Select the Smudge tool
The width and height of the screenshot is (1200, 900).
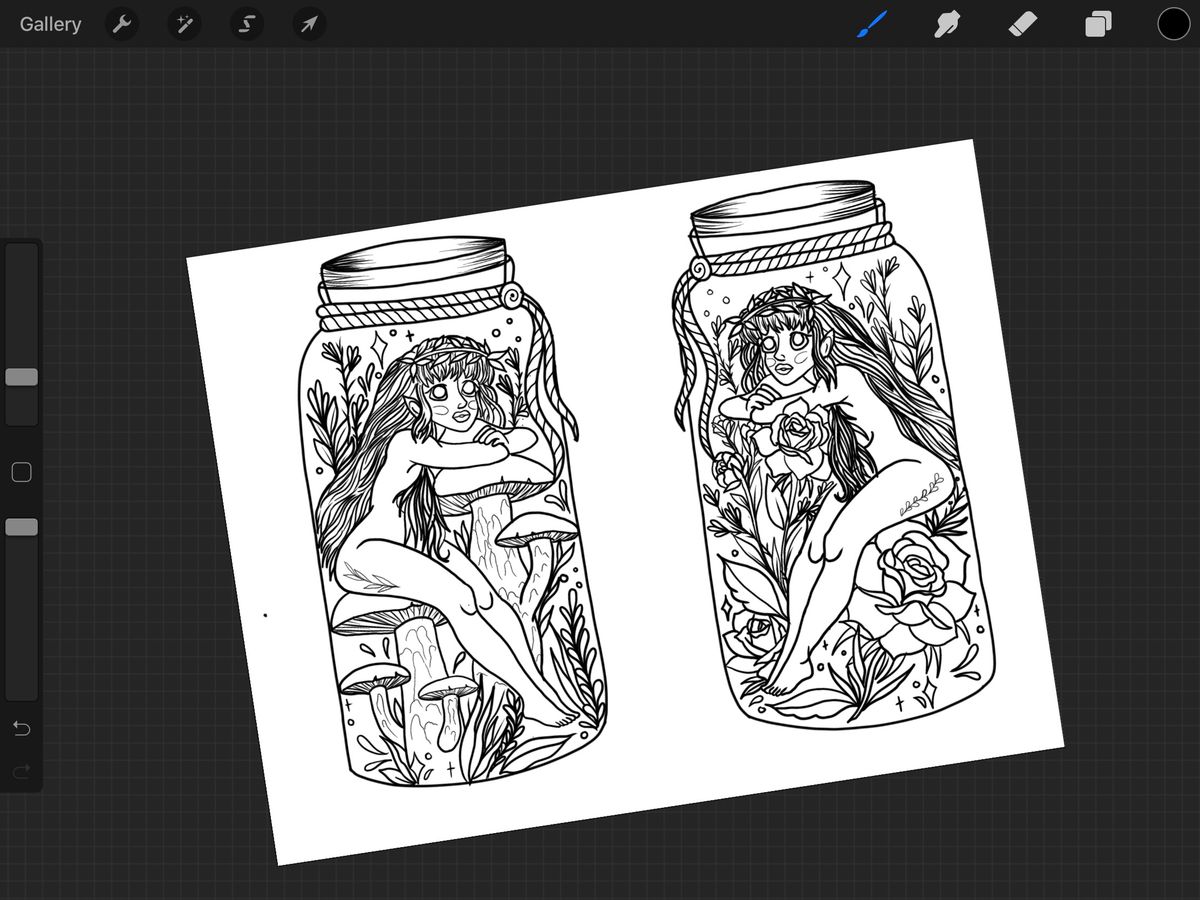click(946, 24)
